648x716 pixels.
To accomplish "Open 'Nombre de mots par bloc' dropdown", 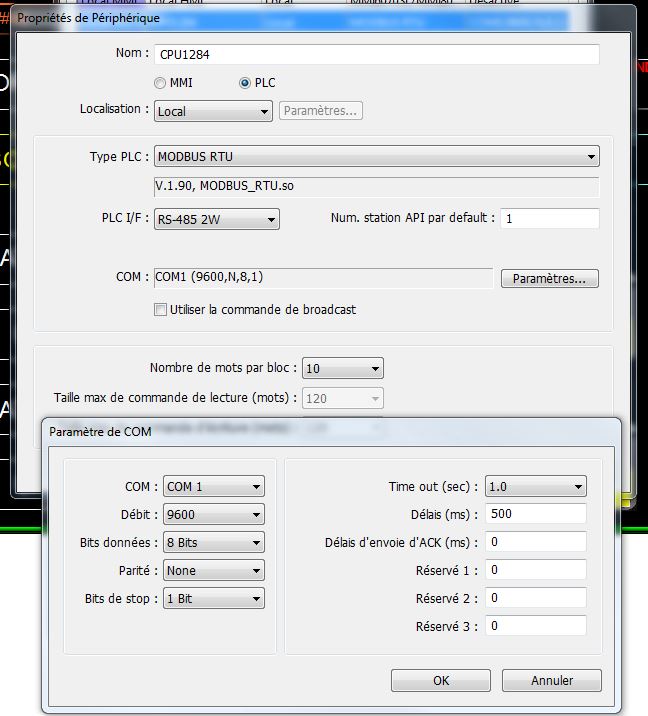I will [342, 369].
